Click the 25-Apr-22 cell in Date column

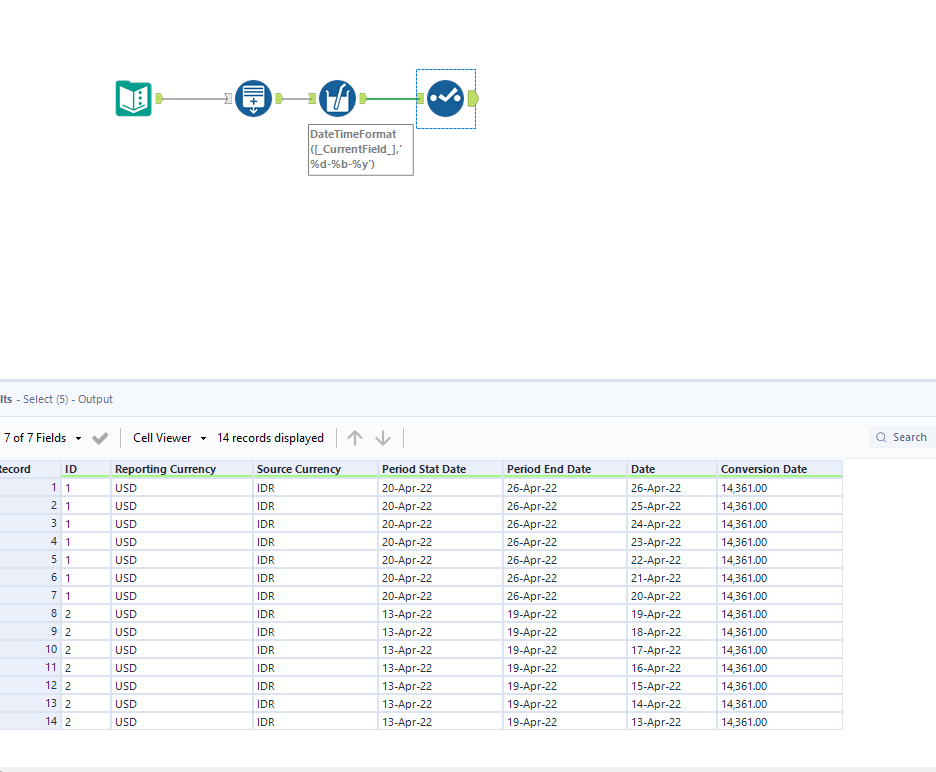(655, 506)
